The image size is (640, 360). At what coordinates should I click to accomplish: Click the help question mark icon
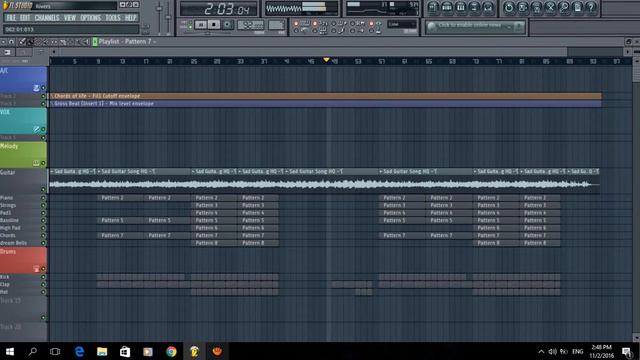(x=591, y=7)
